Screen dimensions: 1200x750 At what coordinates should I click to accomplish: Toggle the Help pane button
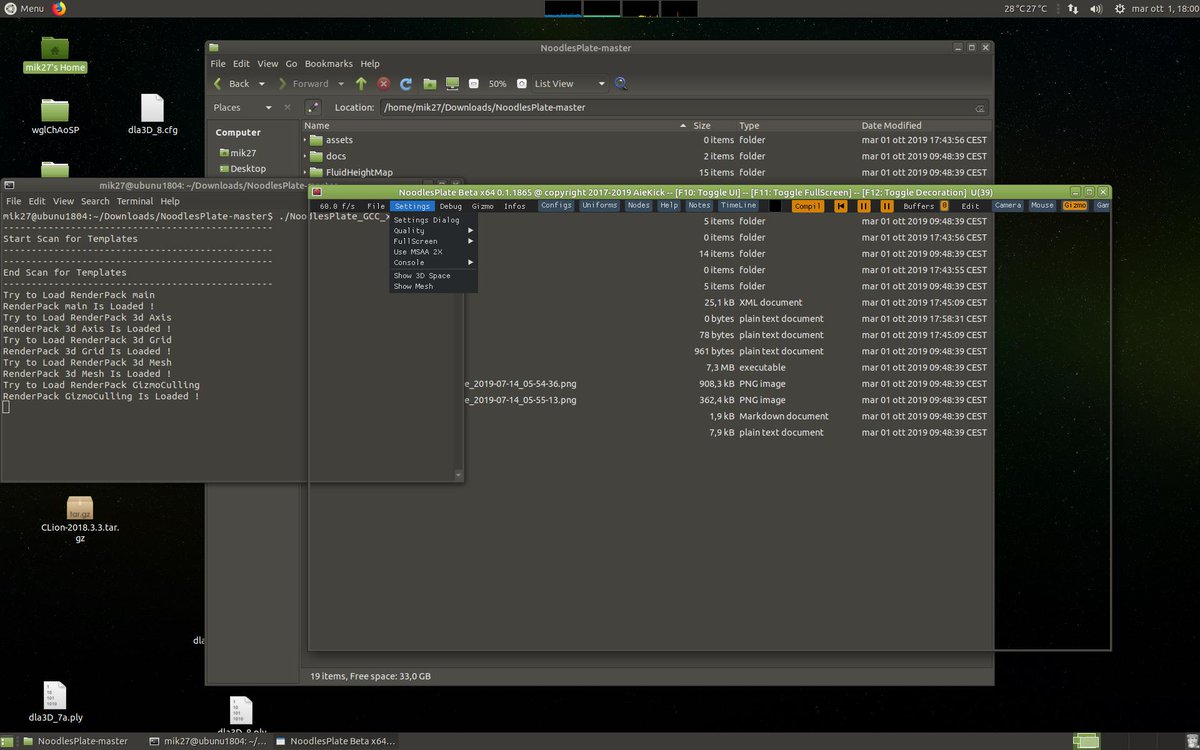[669, 206]
